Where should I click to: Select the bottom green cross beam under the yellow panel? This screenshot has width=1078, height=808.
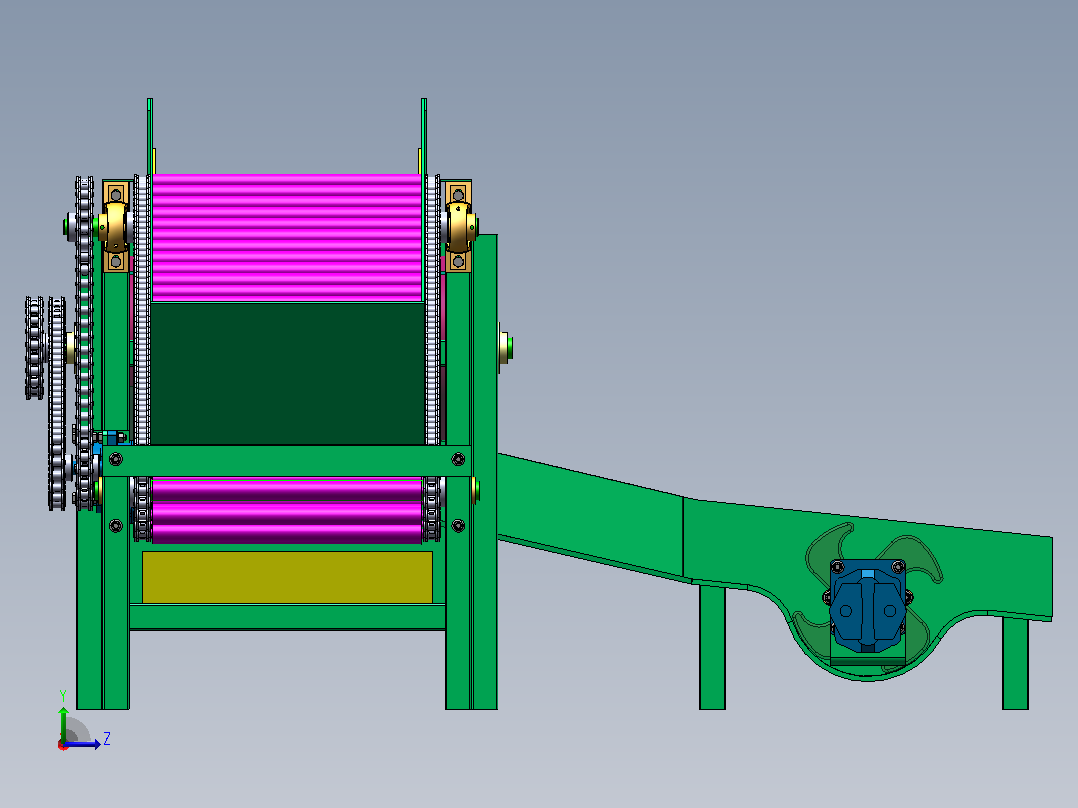pyautogui.click(x=287, y=617)
